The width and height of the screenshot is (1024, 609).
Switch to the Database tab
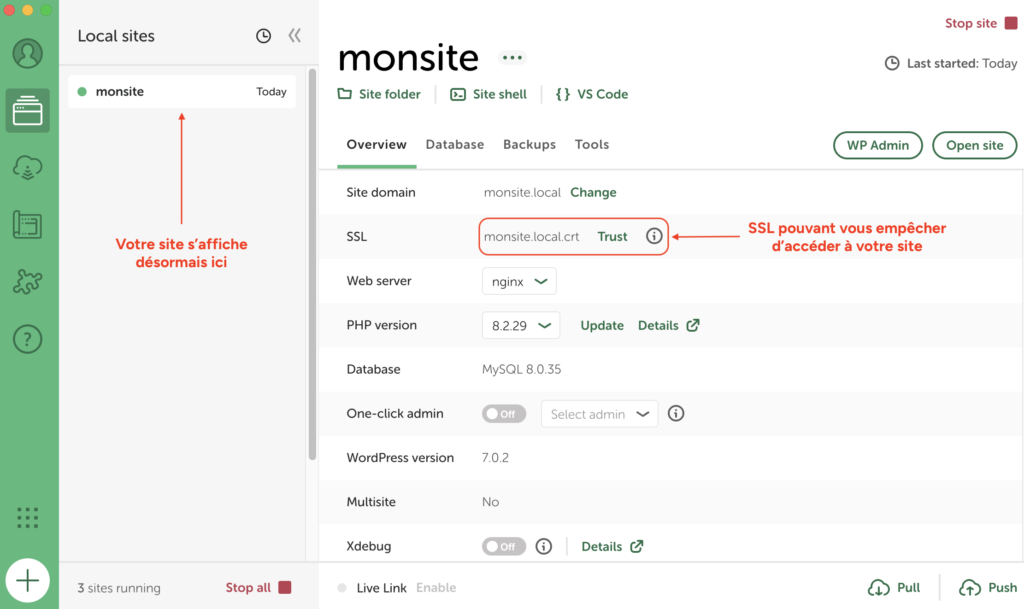(455, 144)
